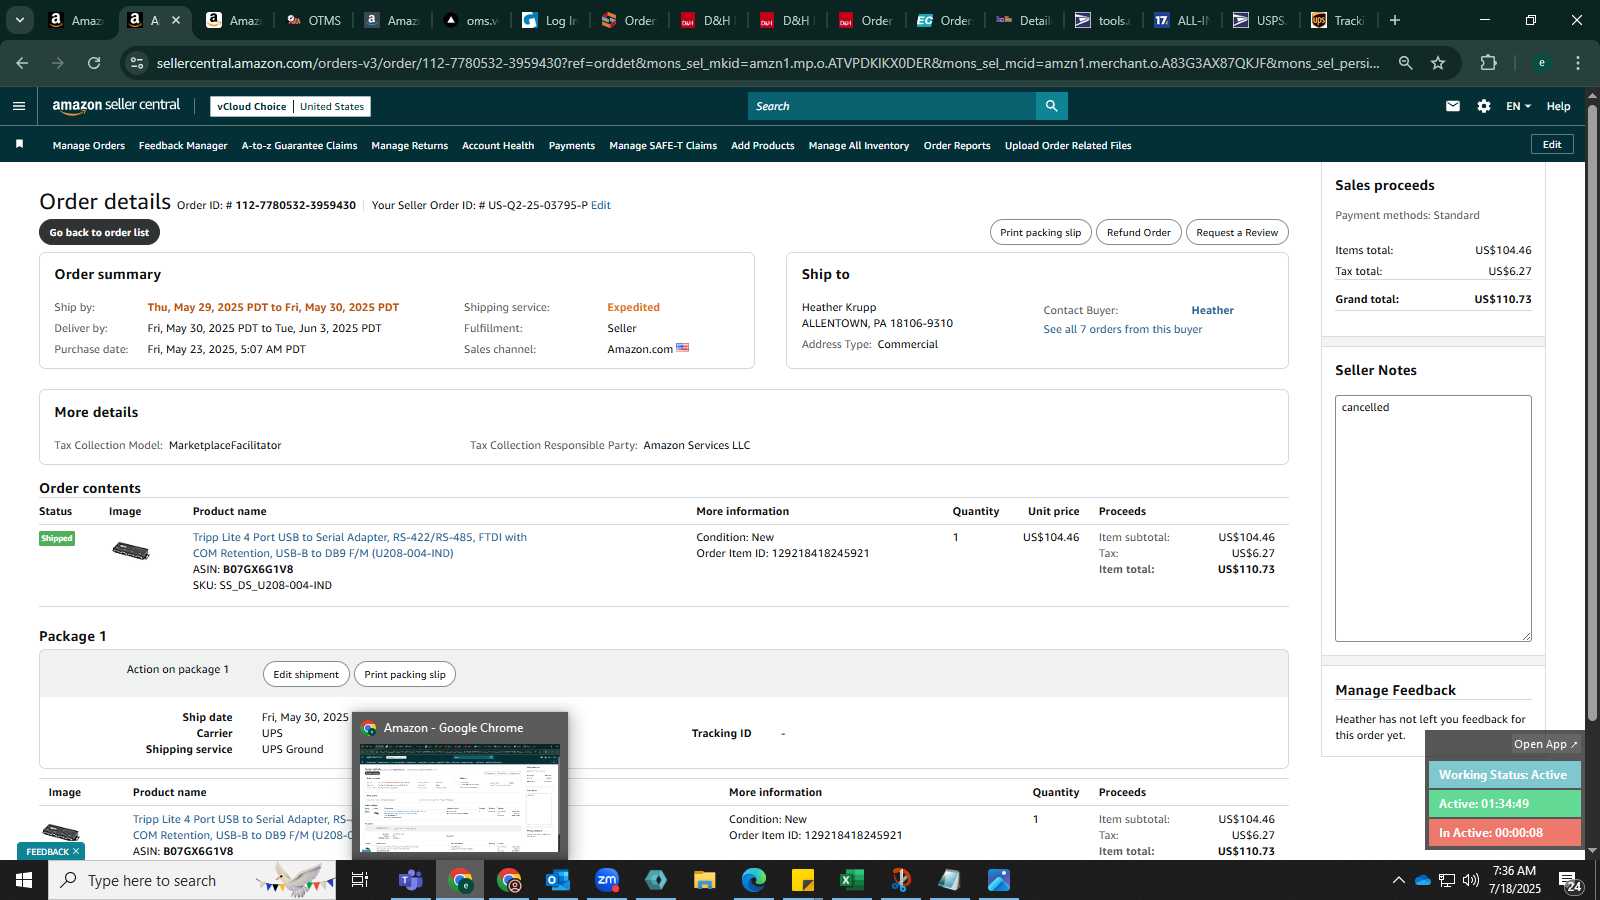Click Print packing slip in Package 1

405,674
